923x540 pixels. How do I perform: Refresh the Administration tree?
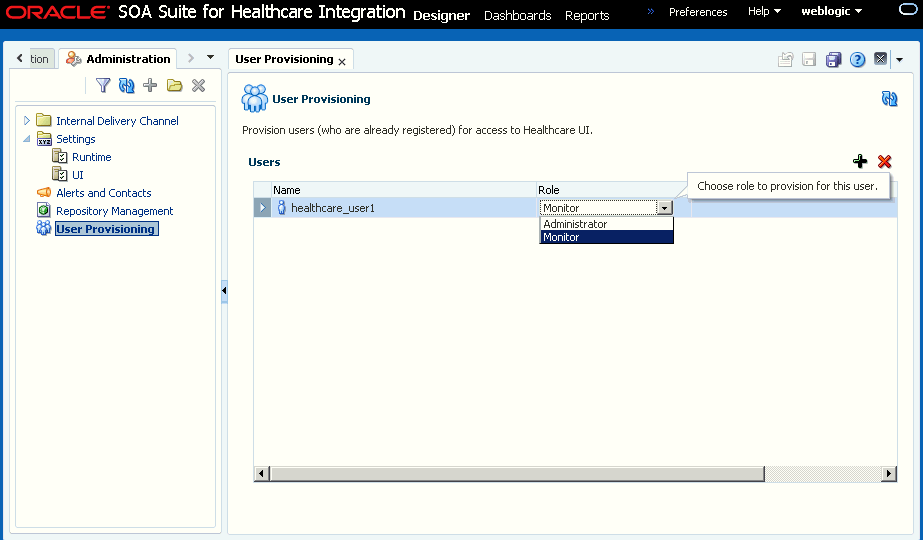[127, 85]
